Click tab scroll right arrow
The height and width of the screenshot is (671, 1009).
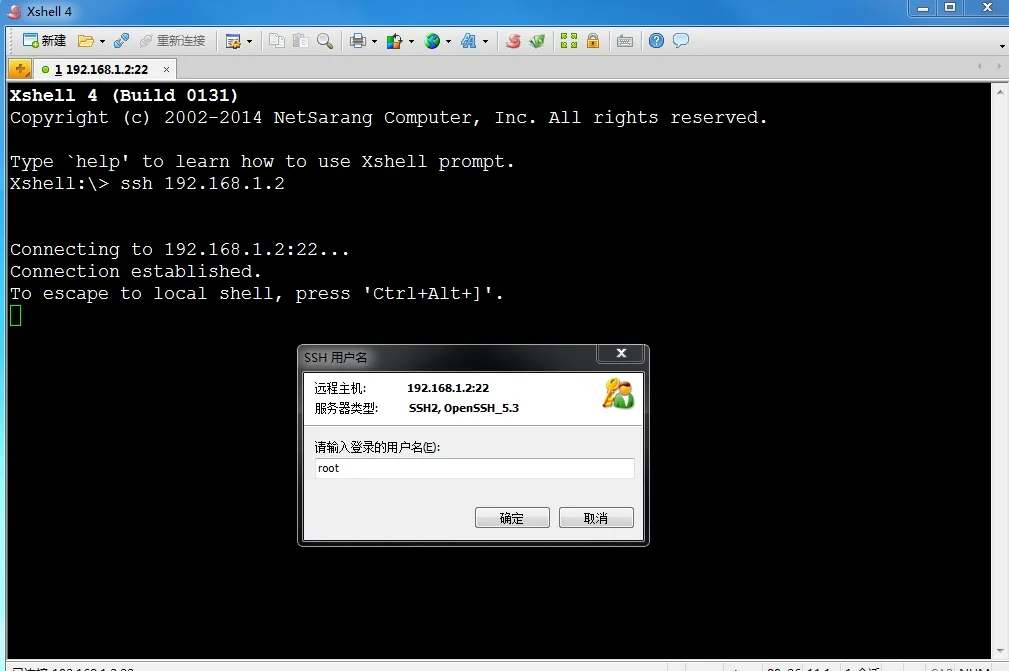coord(999,66)
